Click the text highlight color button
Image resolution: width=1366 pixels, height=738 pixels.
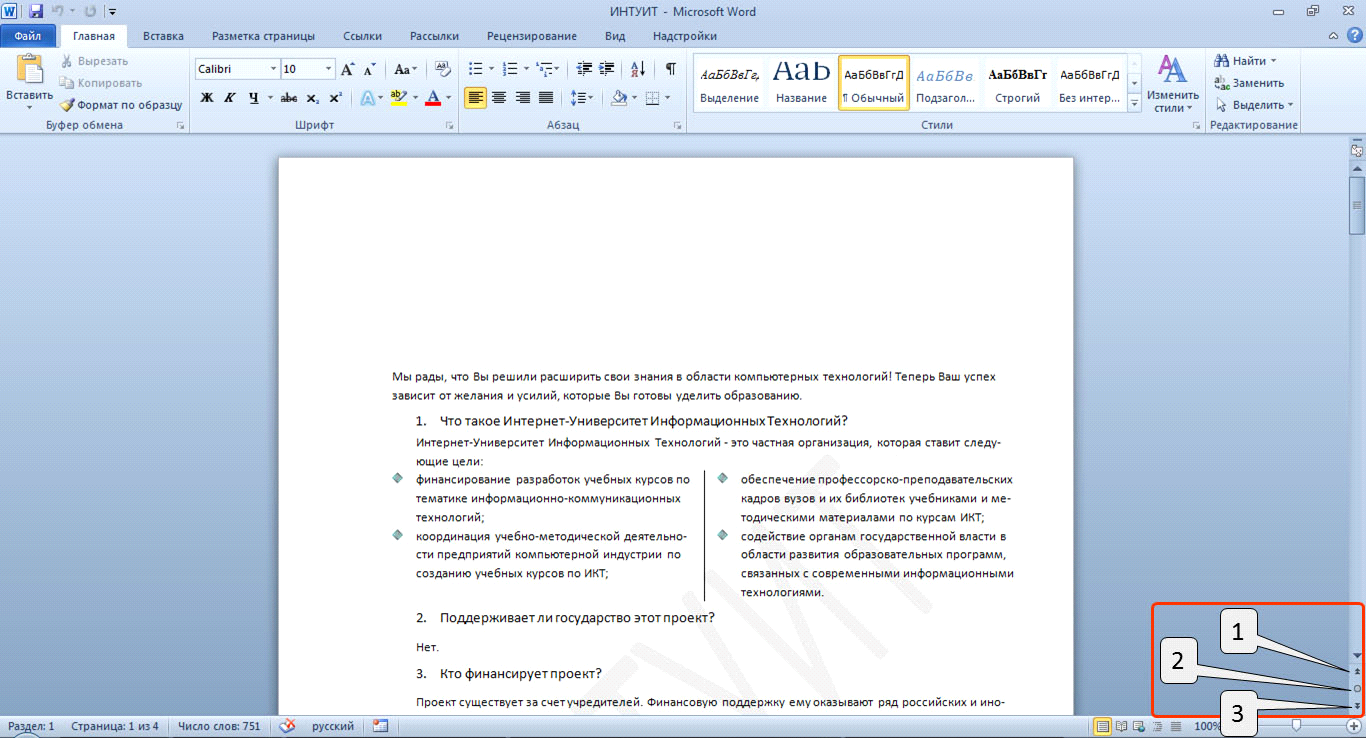point(398,98)
